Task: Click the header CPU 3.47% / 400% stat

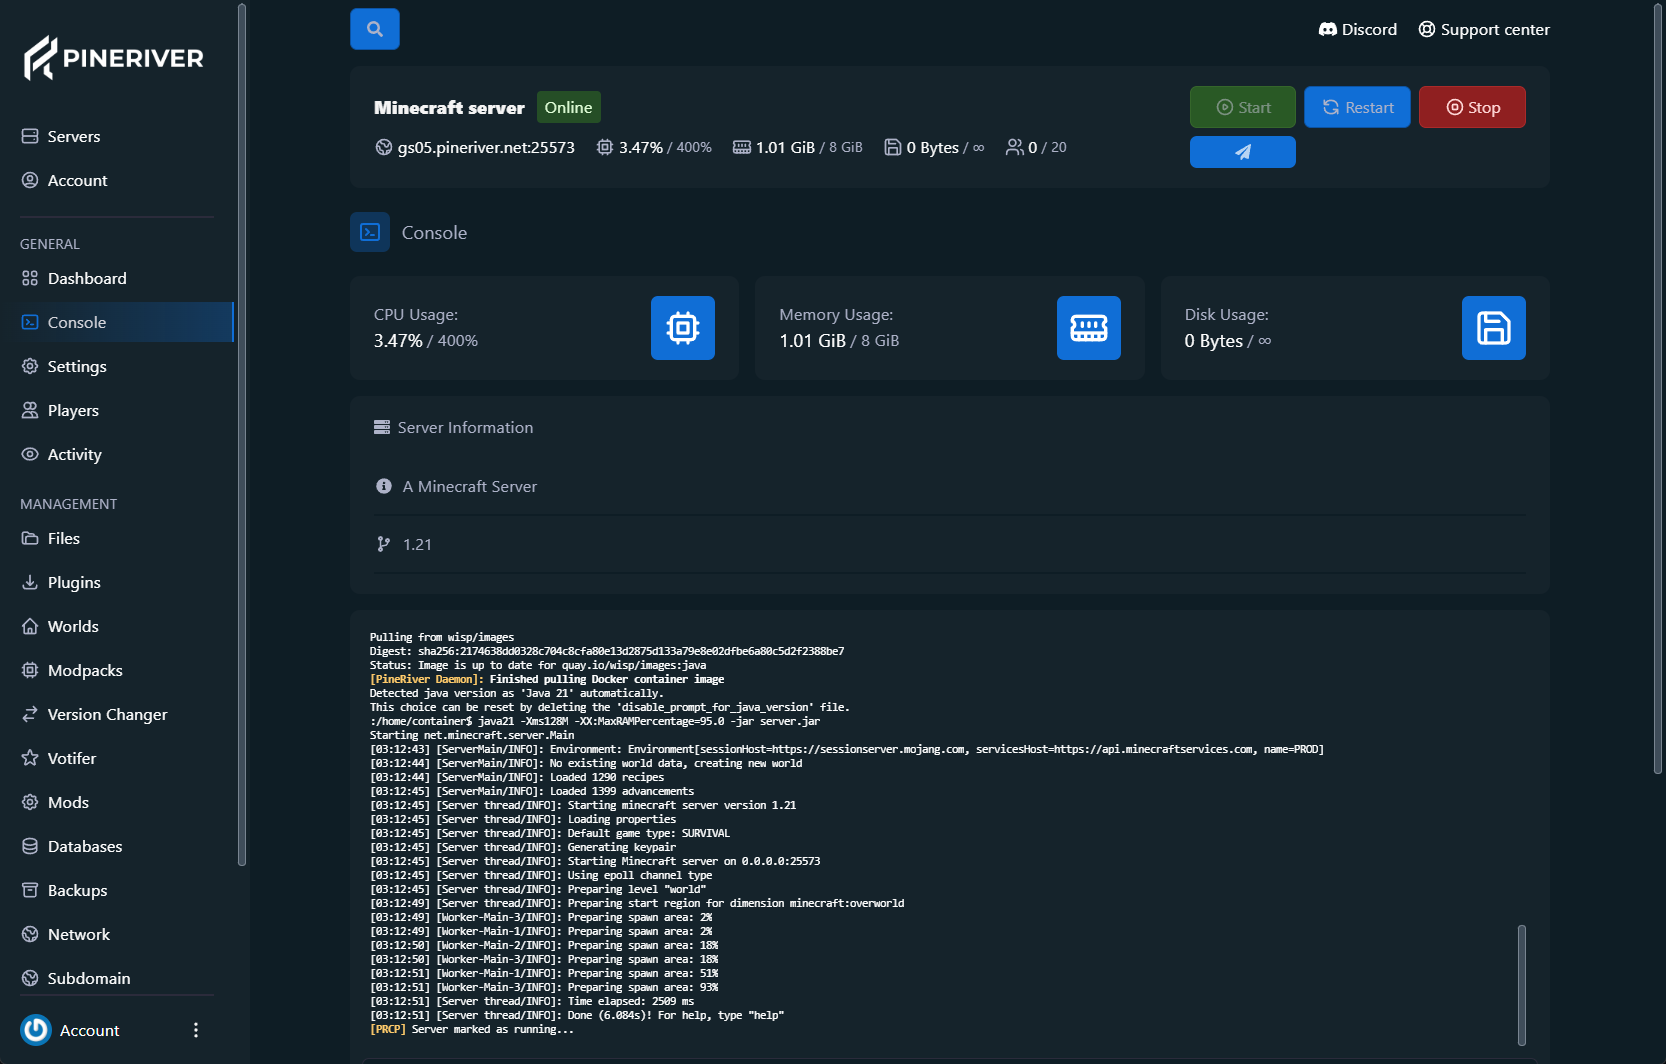Action: [654, 147]
